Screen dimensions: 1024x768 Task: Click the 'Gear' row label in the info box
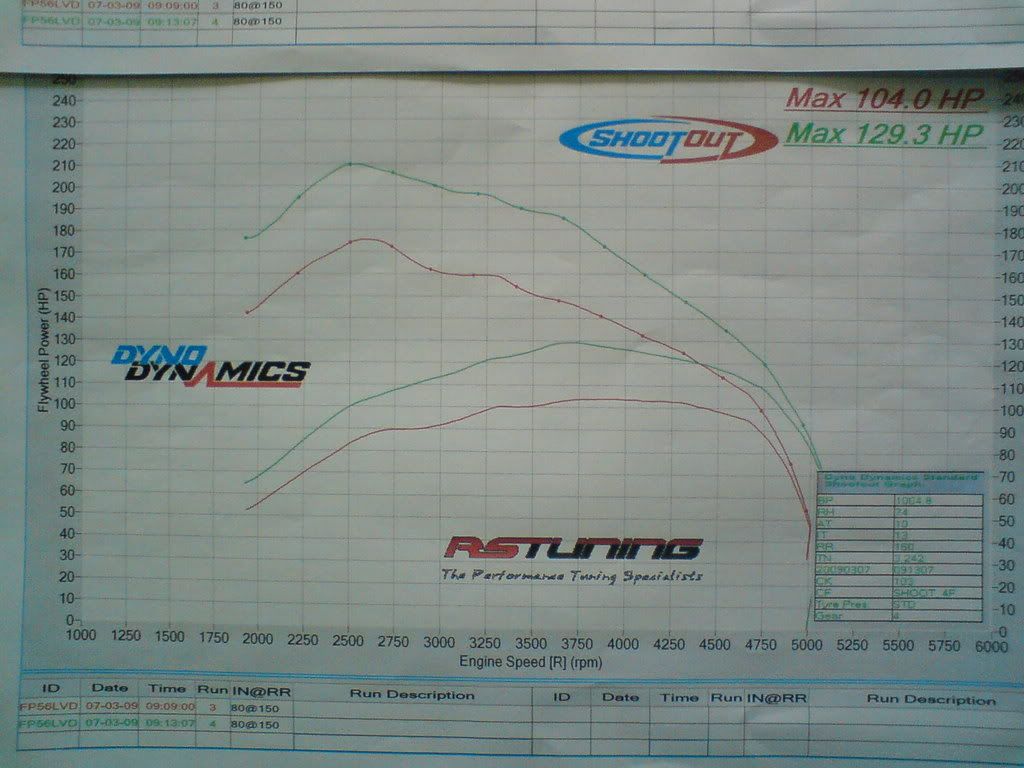829,616
